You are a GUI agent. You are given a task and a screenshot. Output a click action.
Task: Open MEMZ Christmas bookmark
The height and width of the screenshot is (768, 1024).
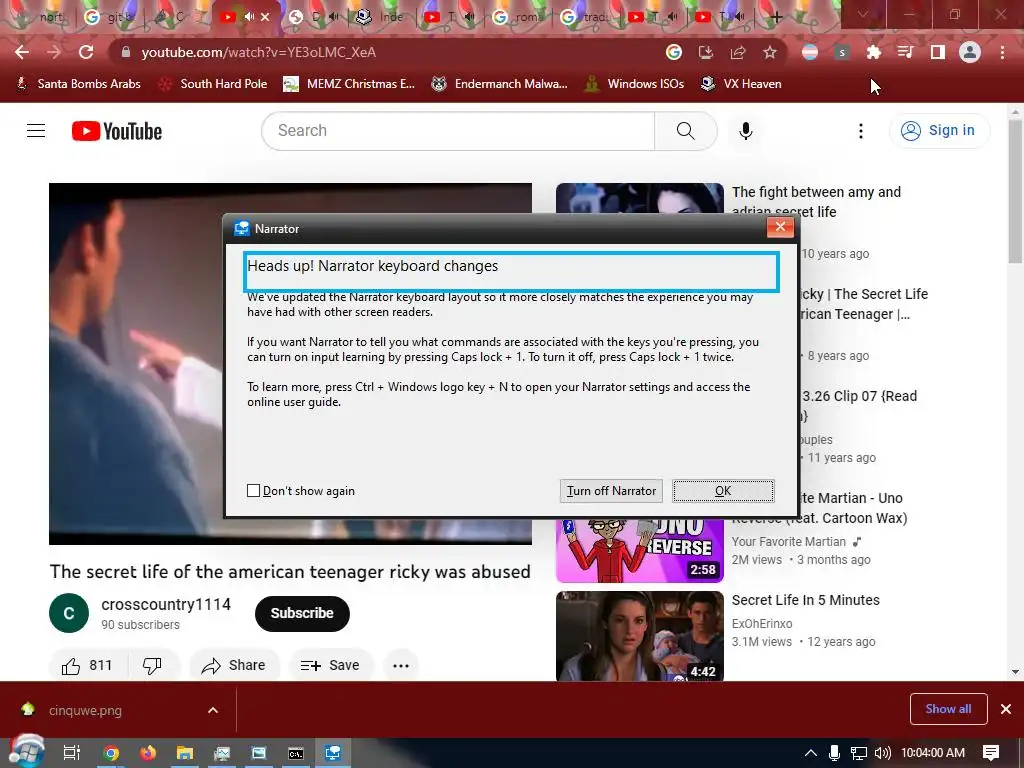pos(349,84)
